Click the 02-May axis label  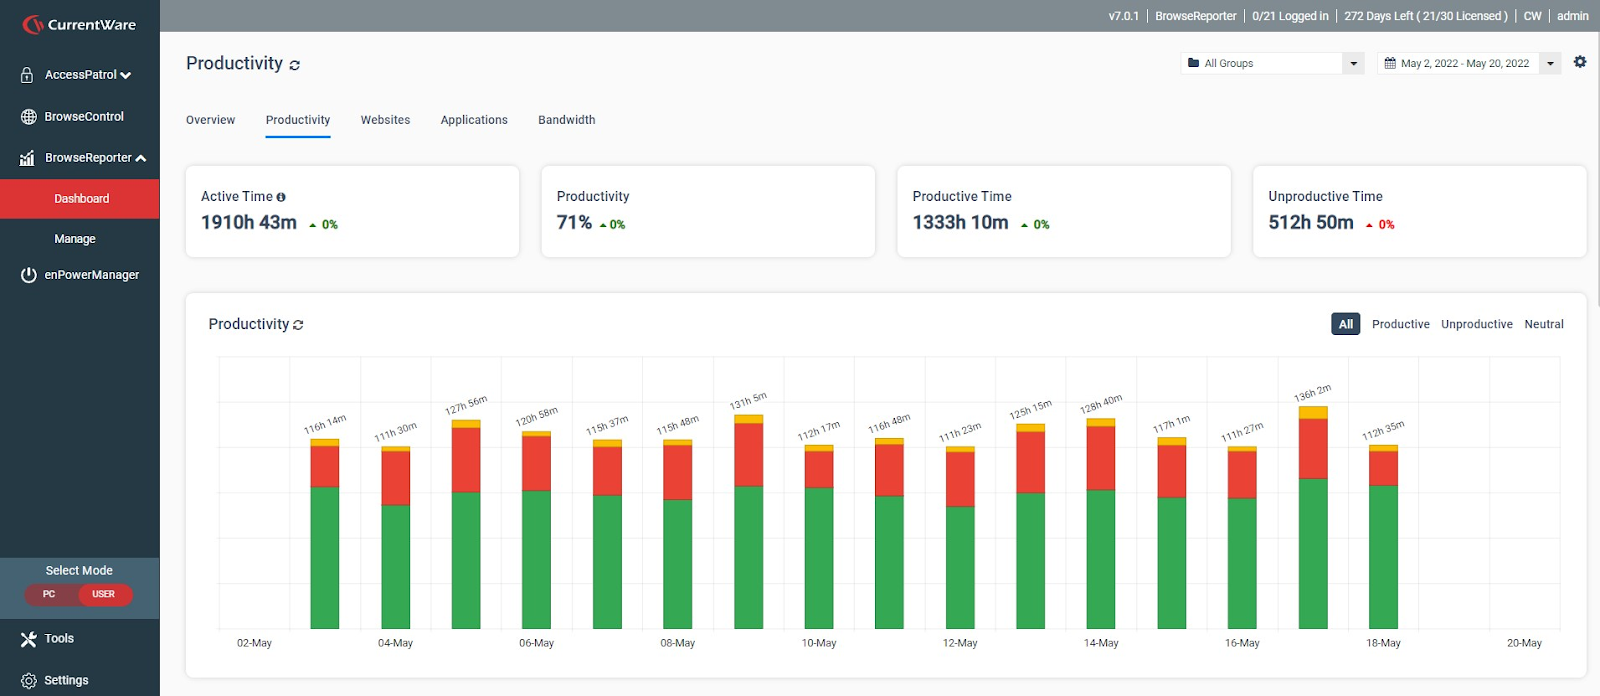click(x=254, y=643)
